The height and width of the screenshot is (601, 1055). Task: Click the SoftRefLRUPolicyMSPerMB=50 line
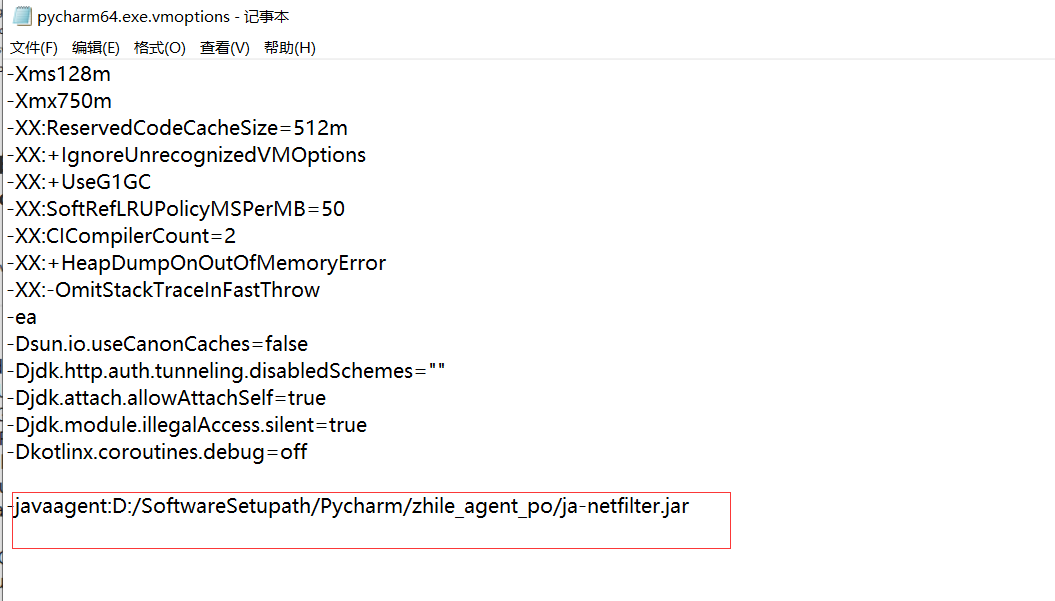176,209
